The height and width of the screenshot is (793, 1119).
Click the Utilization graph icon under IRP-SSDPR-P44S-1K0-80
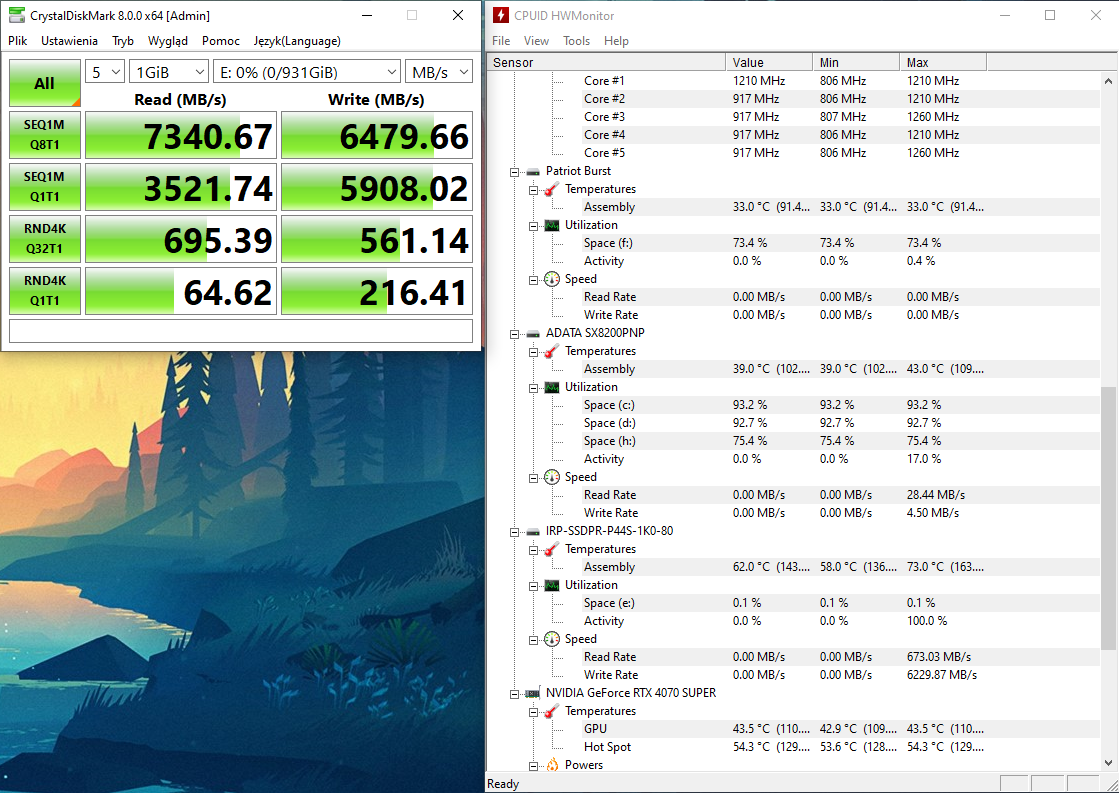click(x=552, y=585)
